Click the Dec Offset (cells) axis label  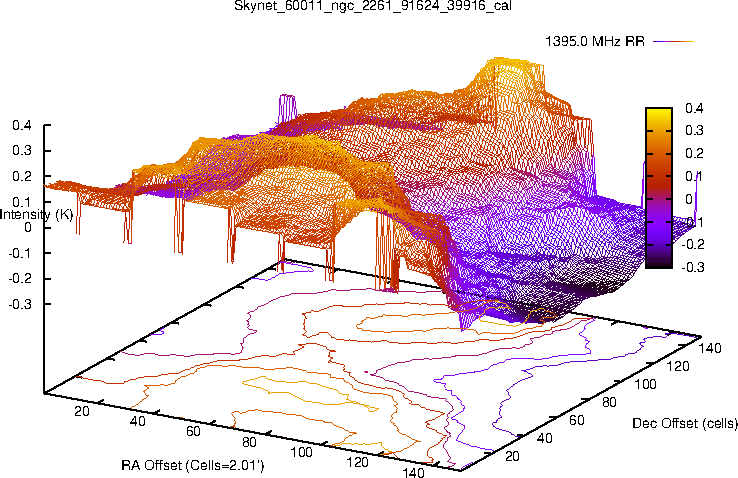685,423
